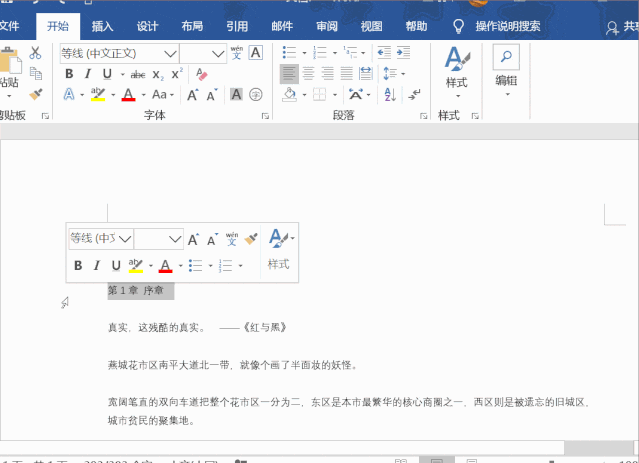Open the Editing search menu
This screenshot has width=639, height=463.
tap(506, 71)
